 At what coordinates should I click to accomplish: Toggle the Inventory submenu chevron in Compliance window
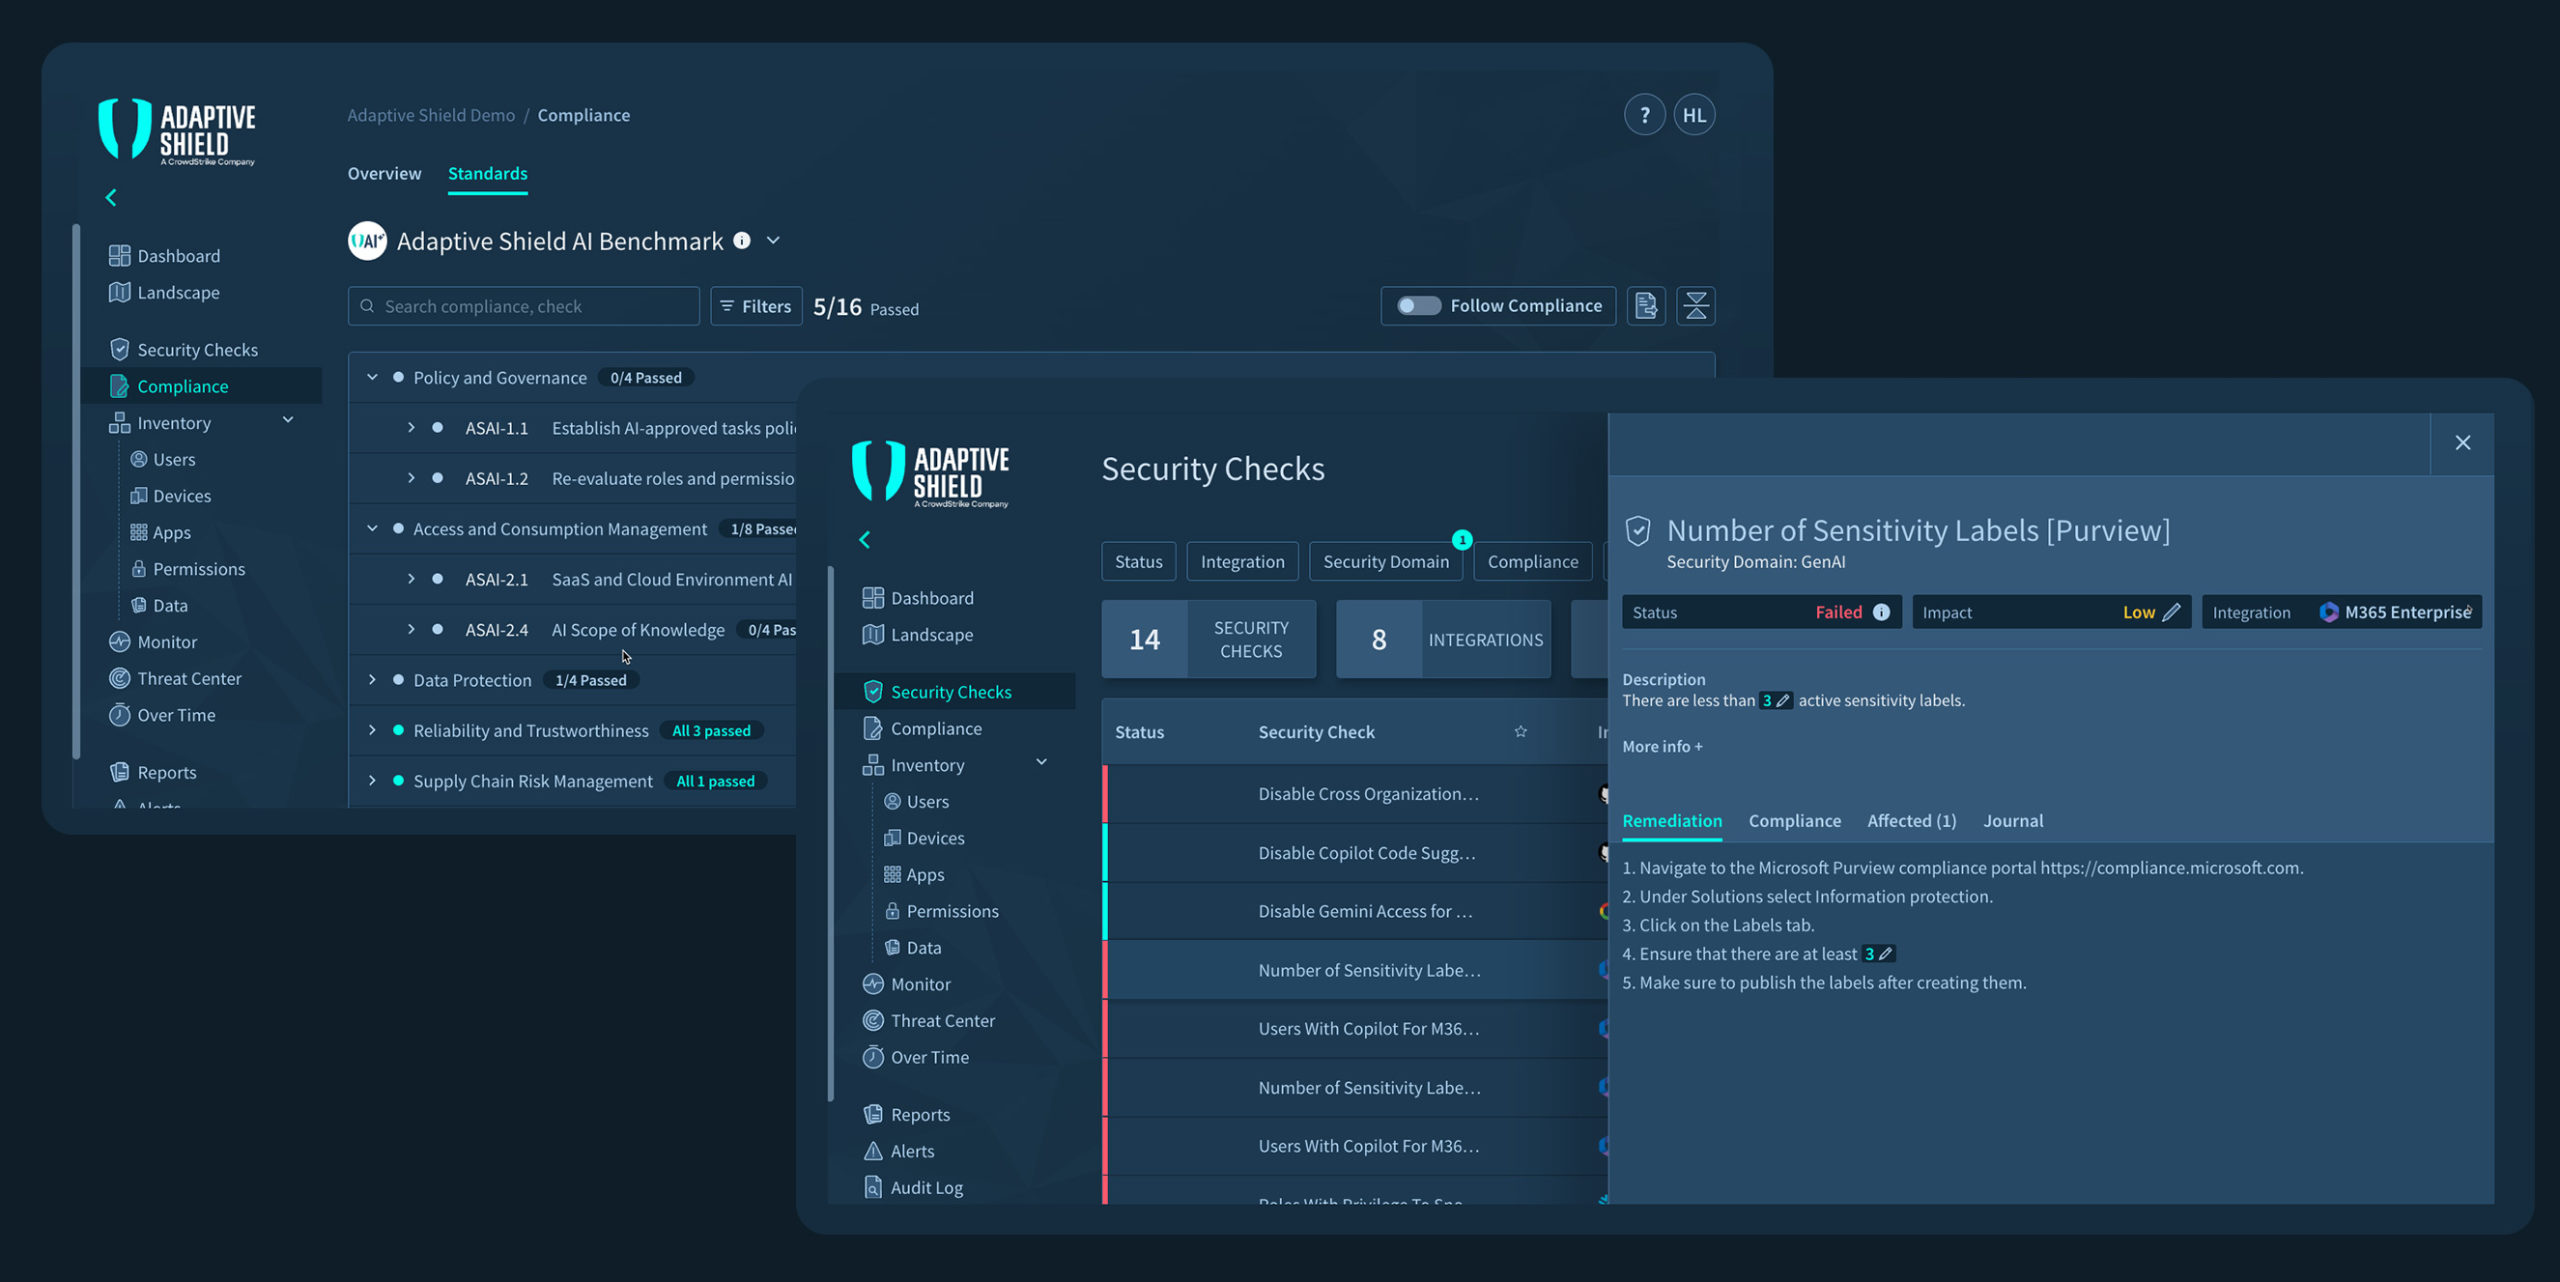[288, 421]
